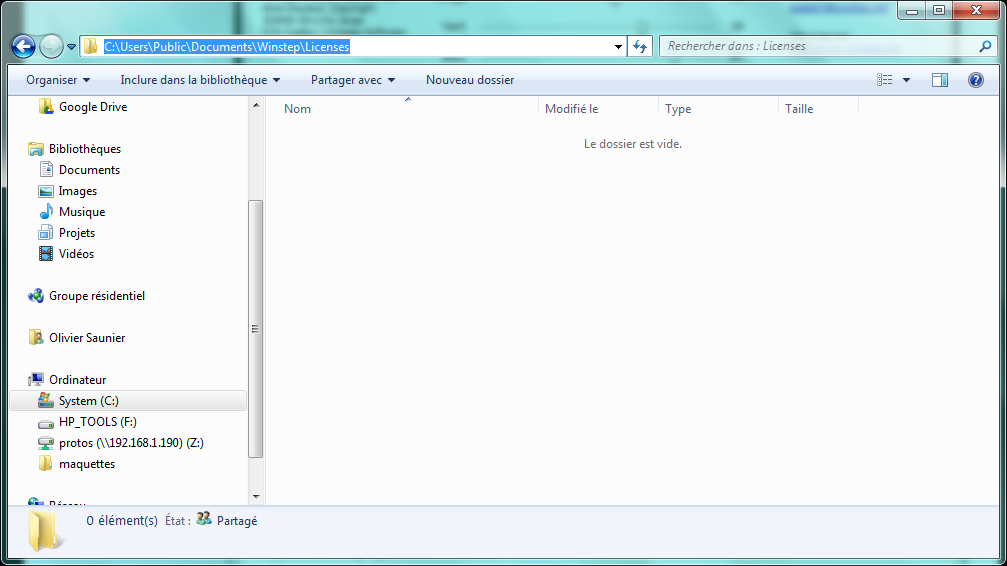Open address bar history dropdown arrow
1007x566 pixels.
(618, 46)
